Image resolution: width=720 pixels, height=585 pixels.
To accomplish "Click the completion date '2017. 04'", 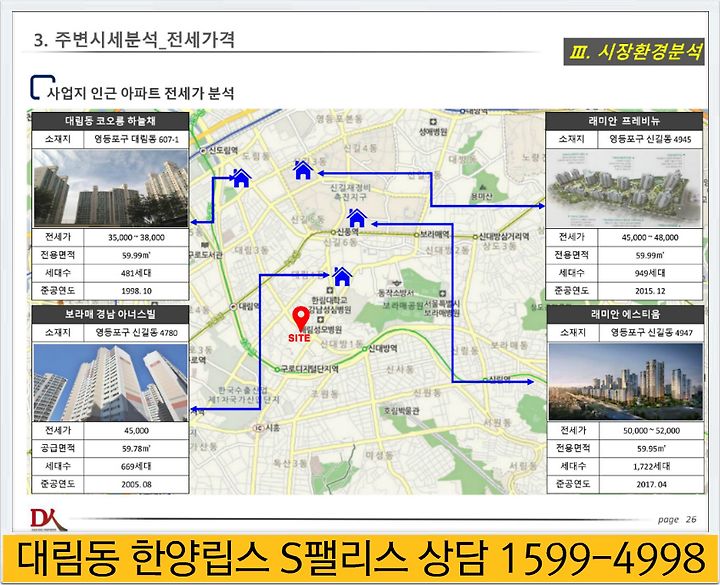I will [652, 484].
